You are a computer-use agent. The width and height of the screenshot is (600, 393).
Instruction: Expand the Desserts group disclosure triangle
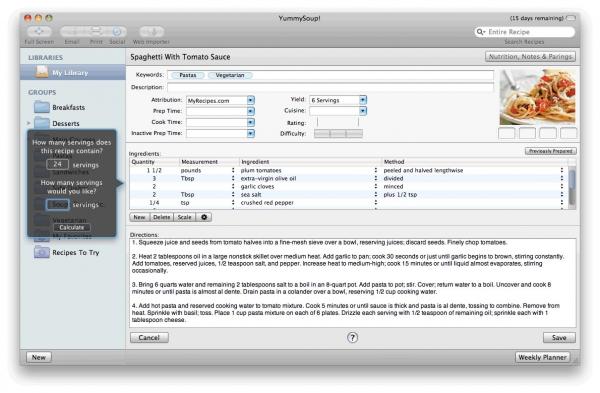(x=29, y=123)
